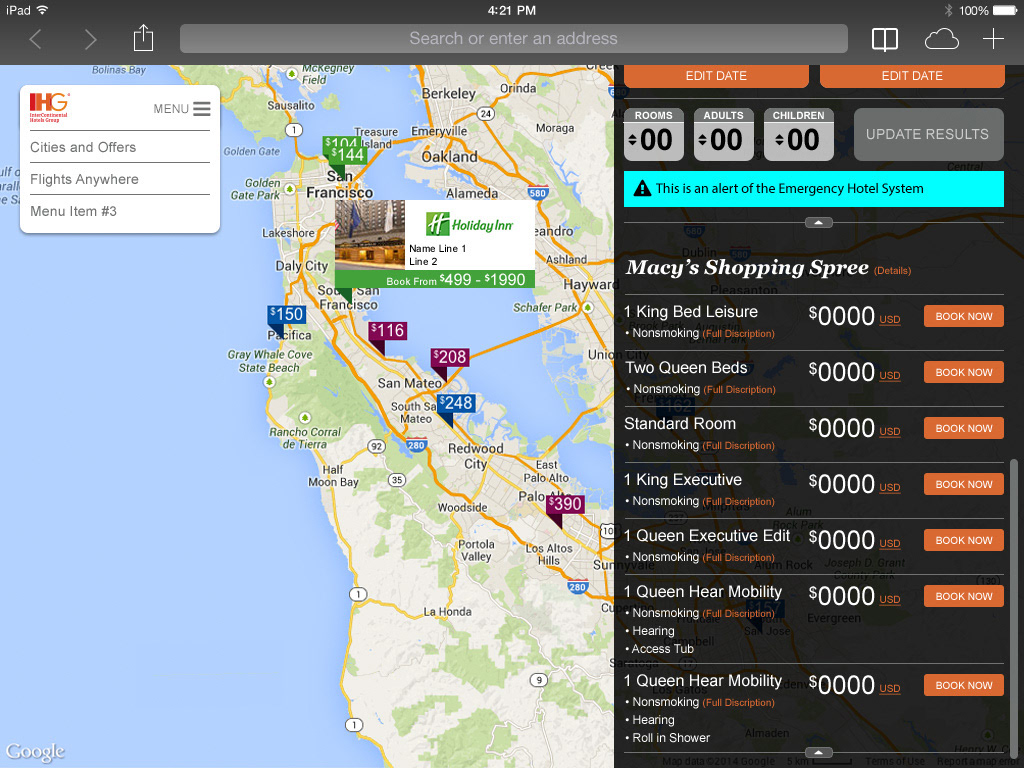Click the Access Tub feature text

(663, 648)
